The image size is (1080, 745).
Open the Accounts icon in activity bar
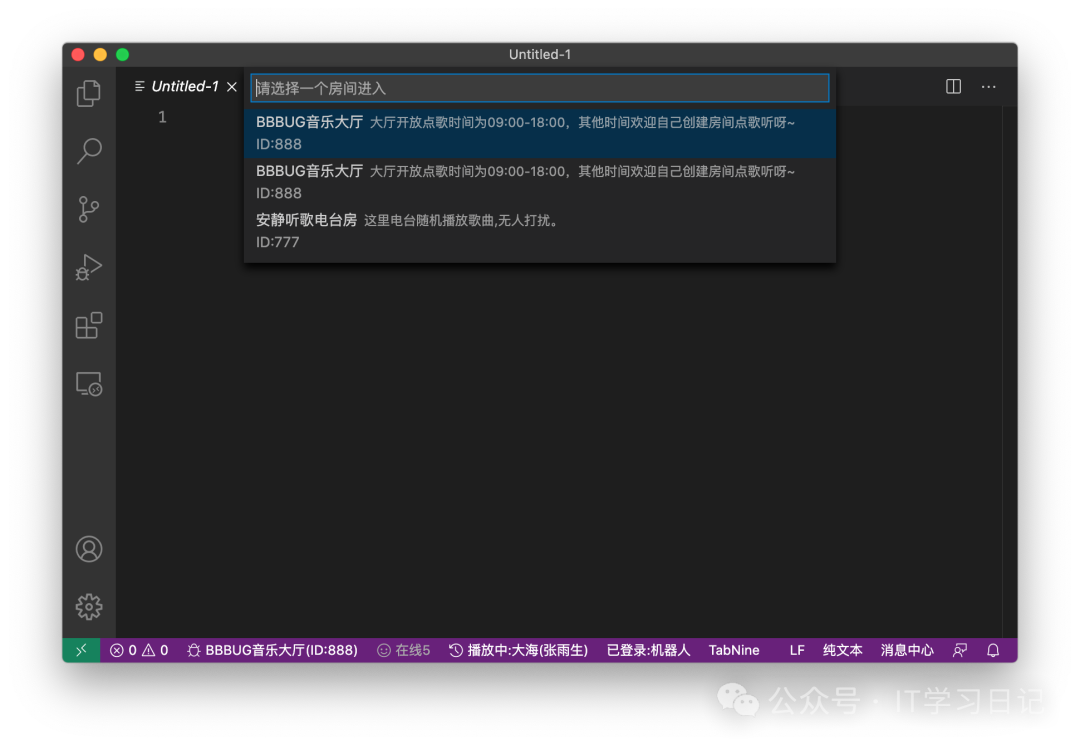(89, 549)
